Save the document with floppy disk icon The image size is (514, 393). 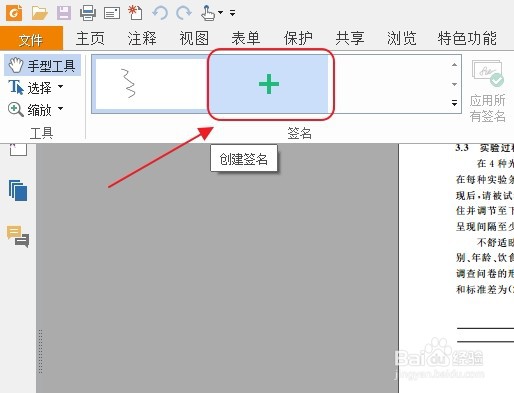64,13
